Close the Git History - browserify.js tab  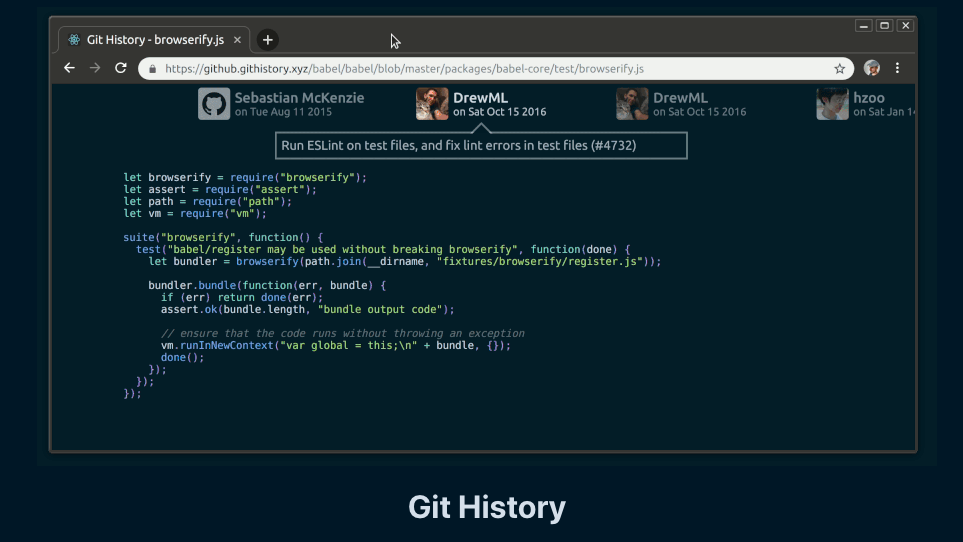pos(237,40)
